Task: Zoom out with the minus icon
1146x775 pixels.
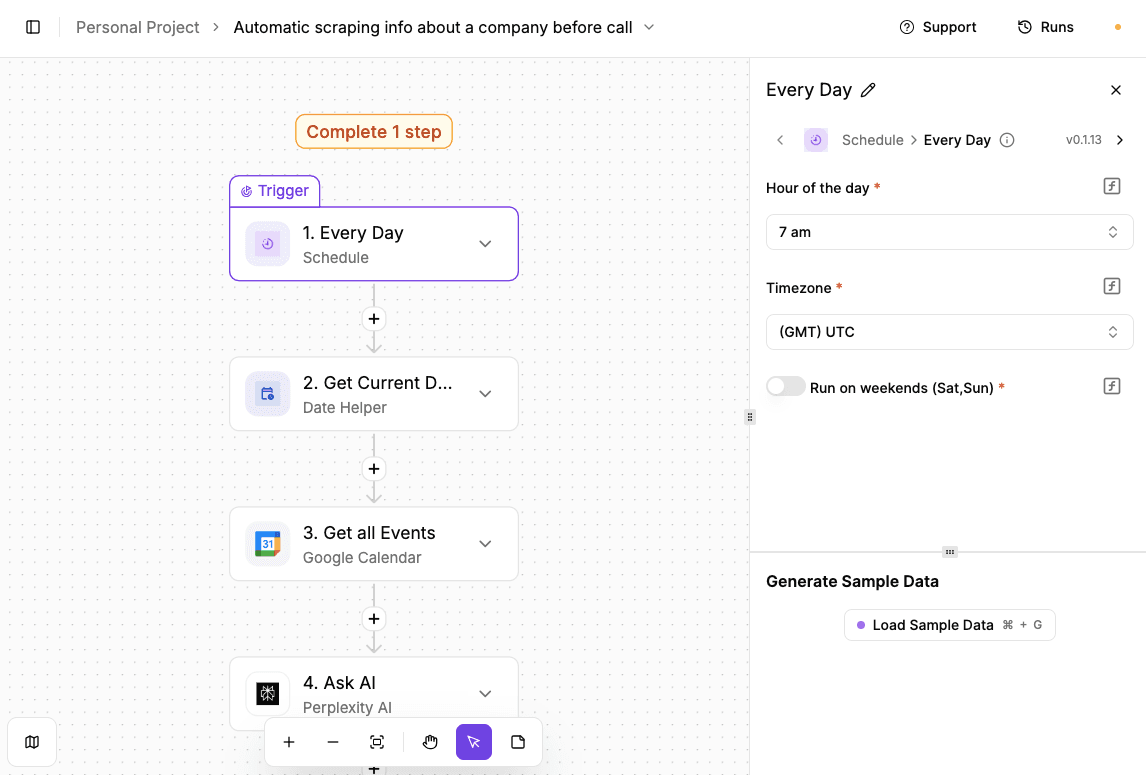Action: point(333,742)
